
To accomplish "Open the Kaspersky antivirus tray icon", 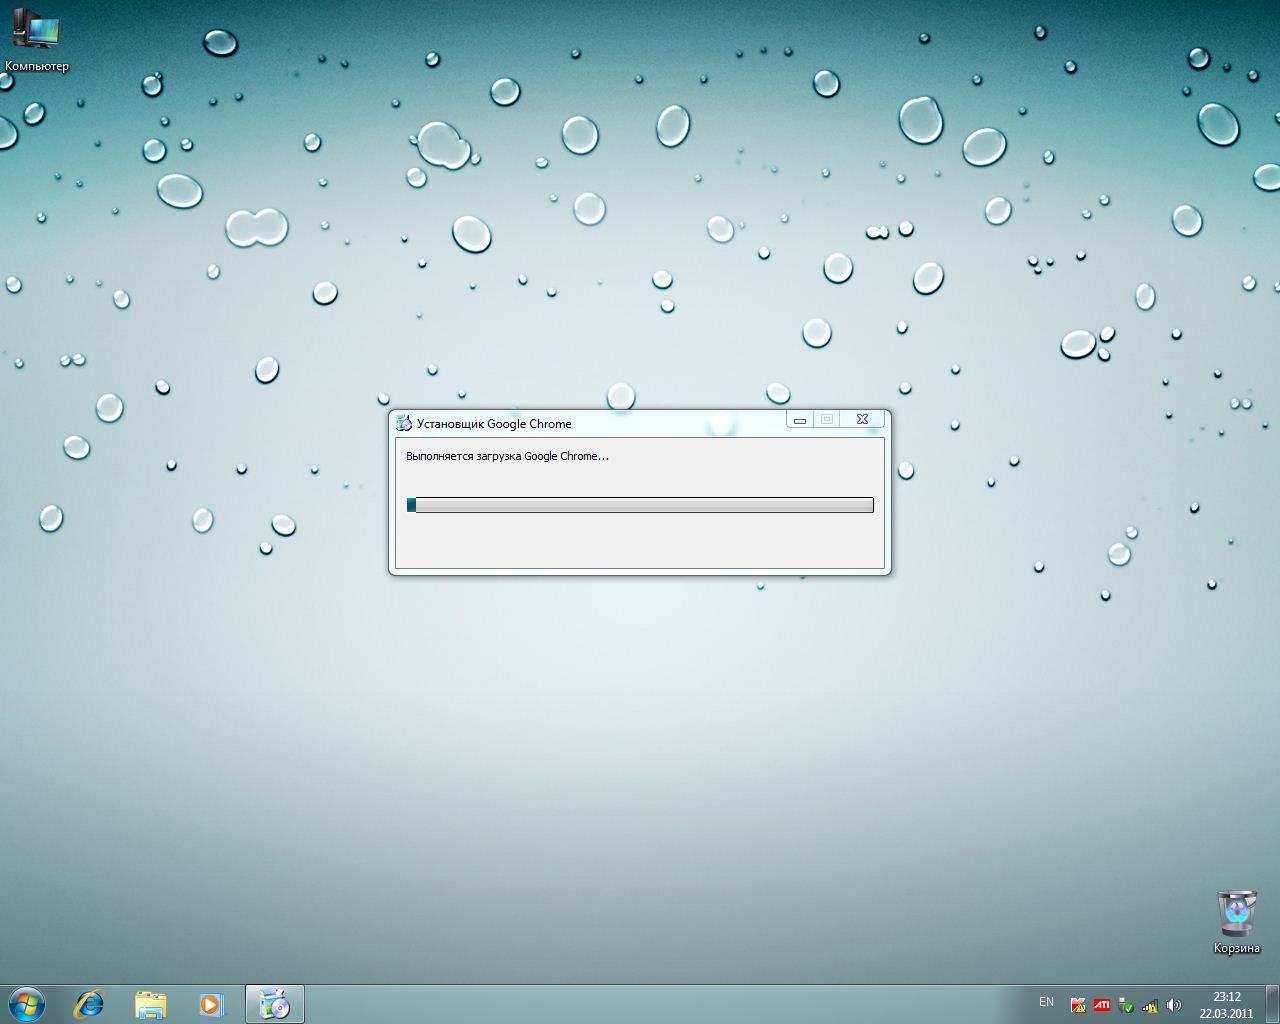I will [x=1077, y=1005].
